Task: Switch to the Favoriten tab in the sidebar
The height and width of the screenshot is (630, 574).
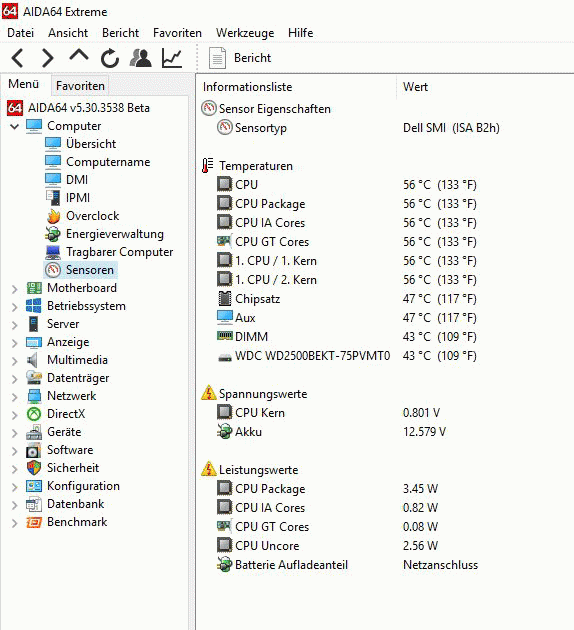Action: point(80,86)
